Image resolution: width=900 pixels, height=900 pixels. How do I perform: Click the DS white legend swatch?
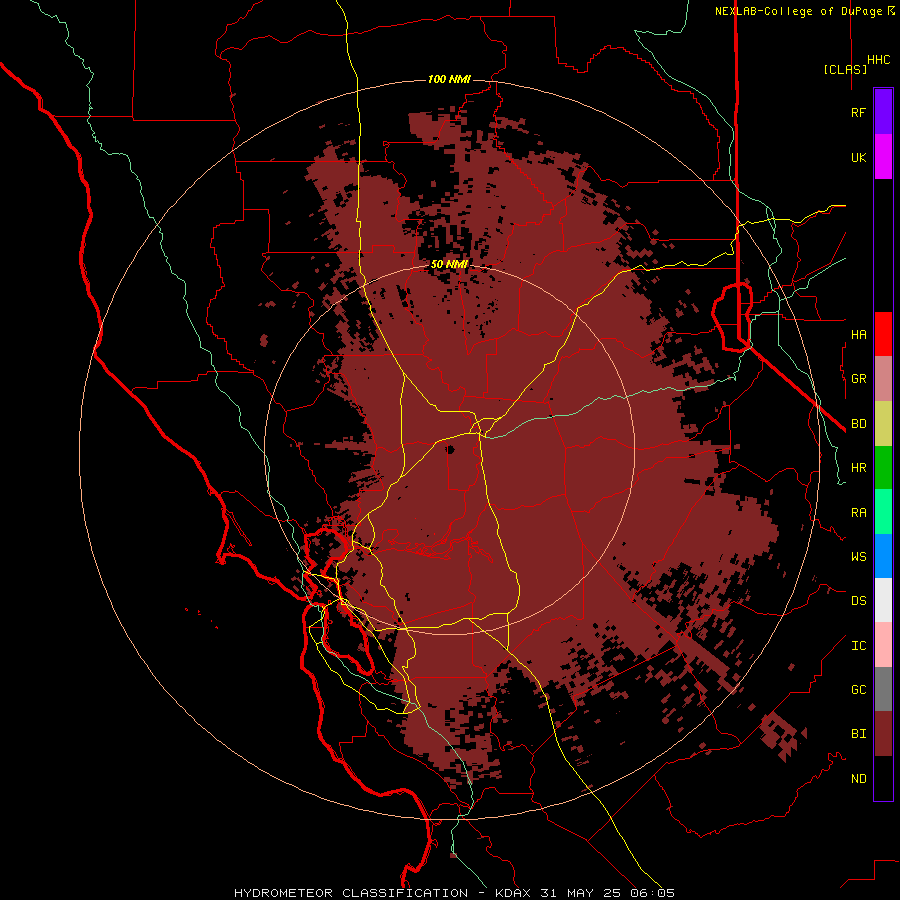pyautogui.click(x=883, y=600)
